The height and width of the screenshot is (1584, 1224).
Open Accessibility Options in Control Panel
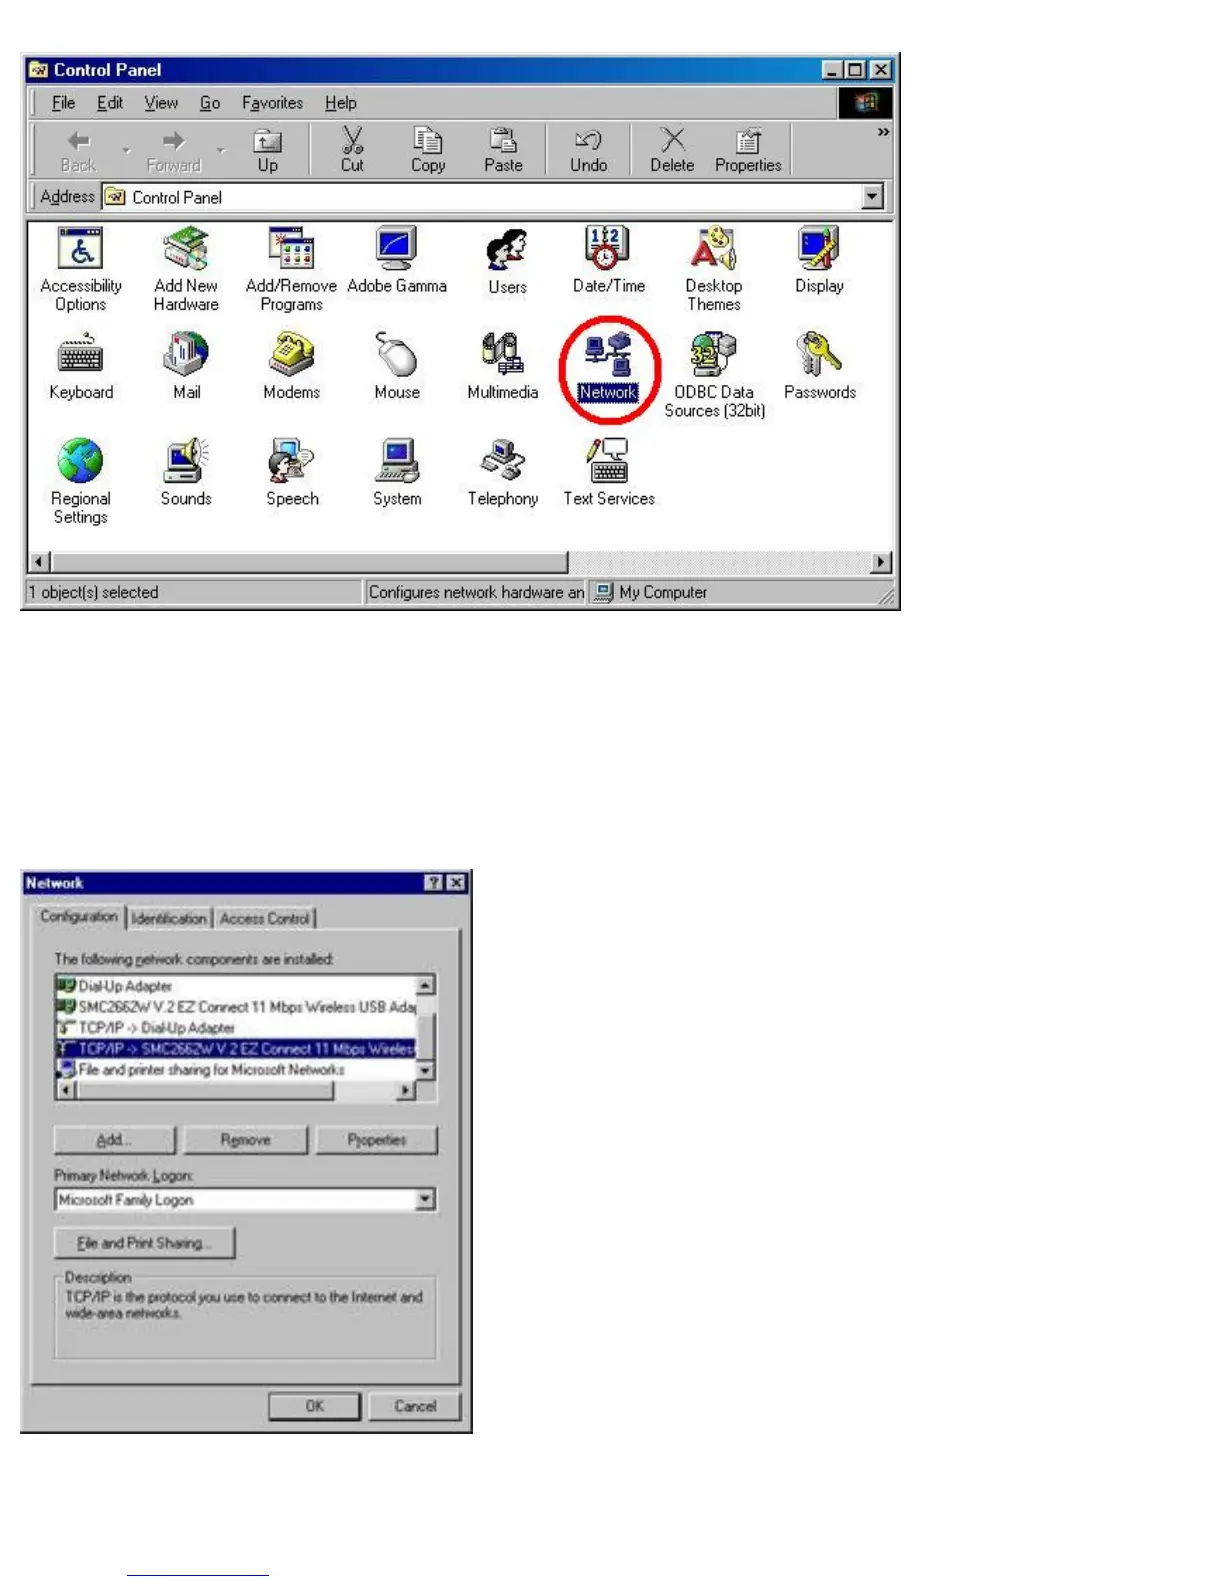pyautogui.click(x=80, y=269)
